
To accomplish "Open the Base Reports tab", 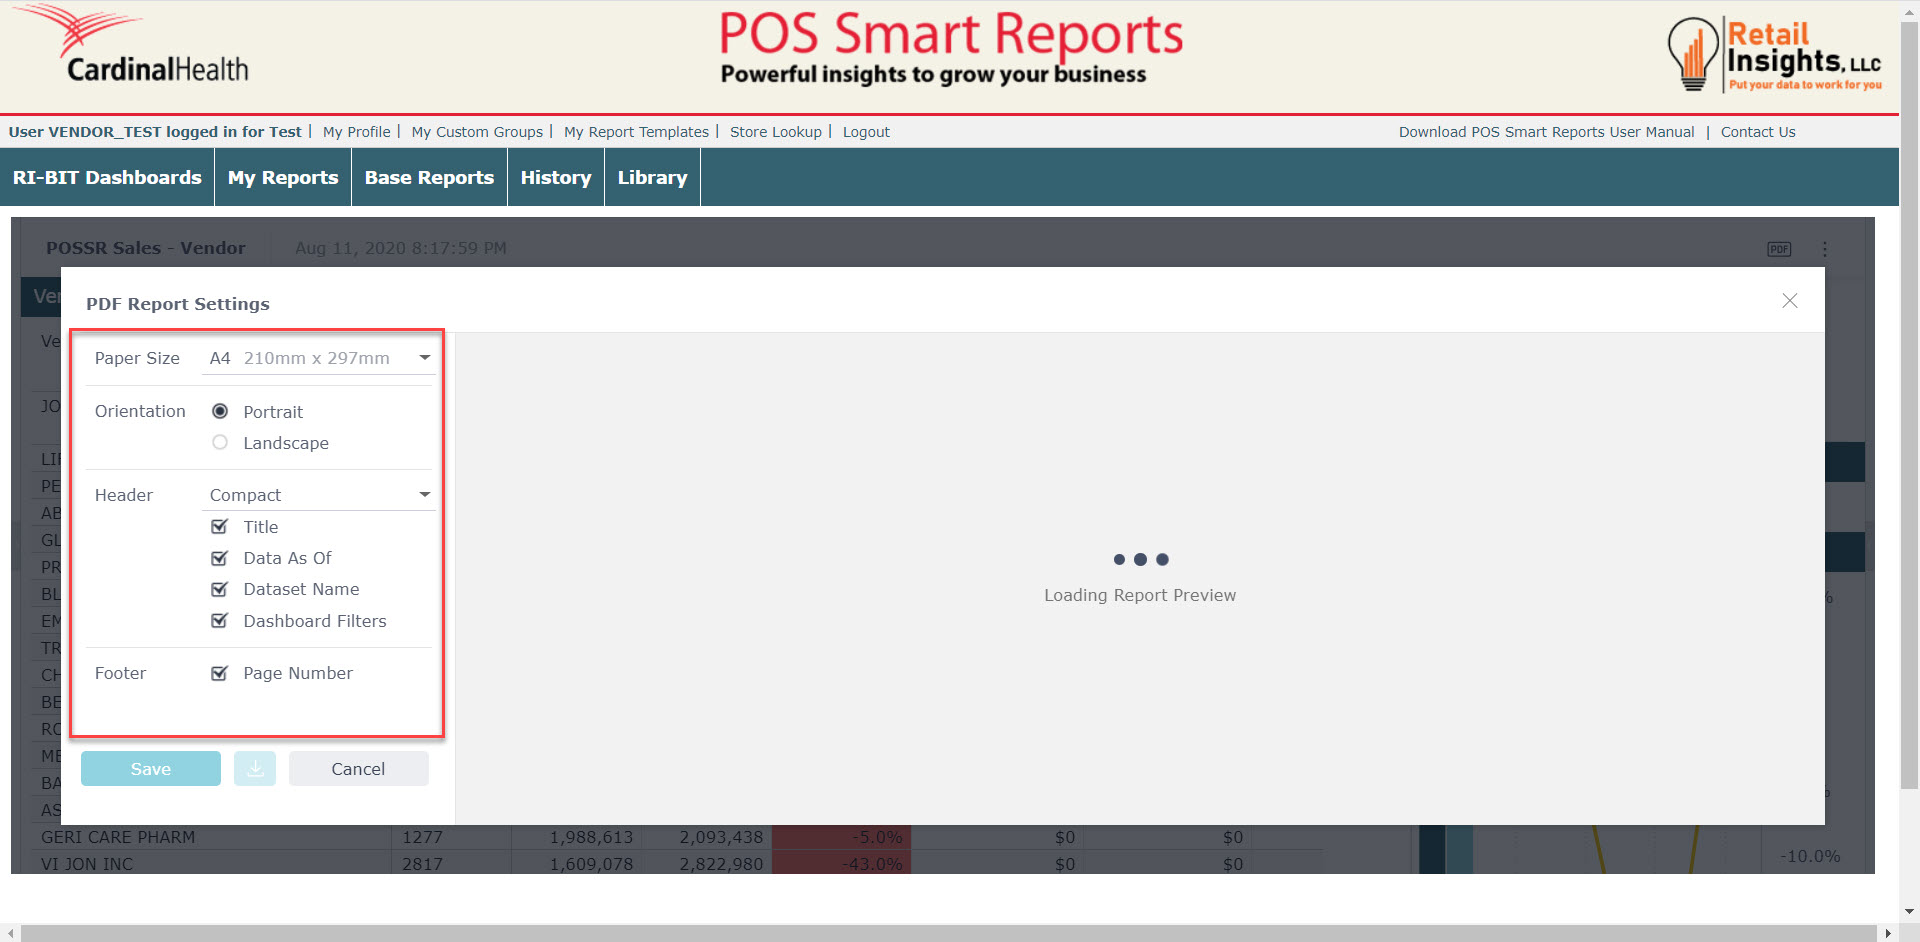I will coord(429,178).
